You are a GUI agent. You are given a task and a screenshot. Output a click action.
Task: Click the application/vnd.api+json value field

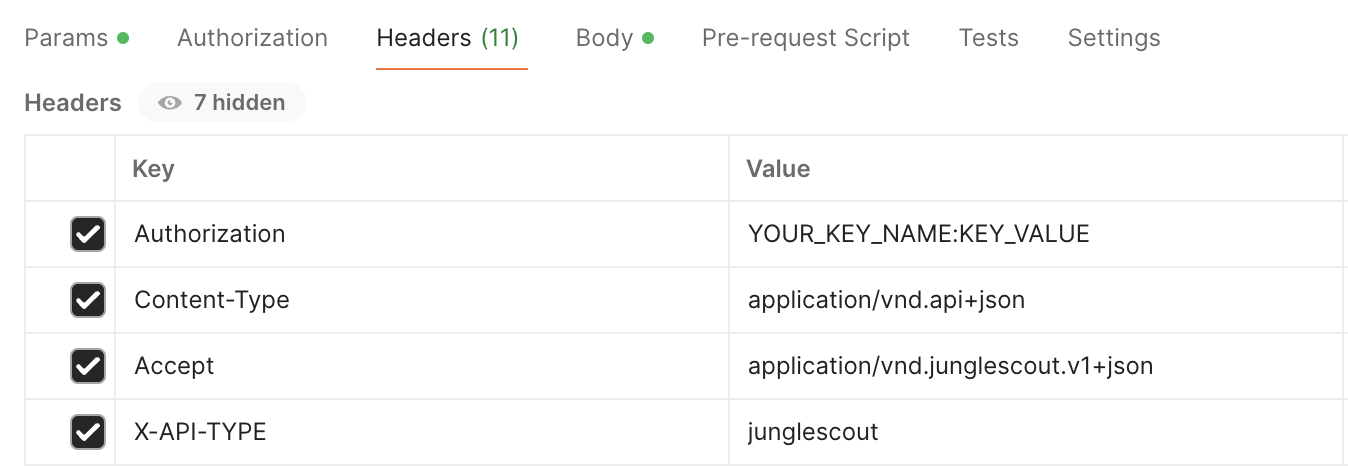[x=1035, y=300]
